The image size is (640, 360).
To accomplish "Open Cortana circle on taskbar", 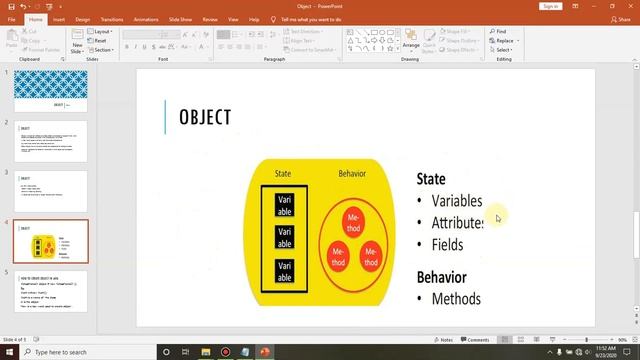I will pos(166,352).
